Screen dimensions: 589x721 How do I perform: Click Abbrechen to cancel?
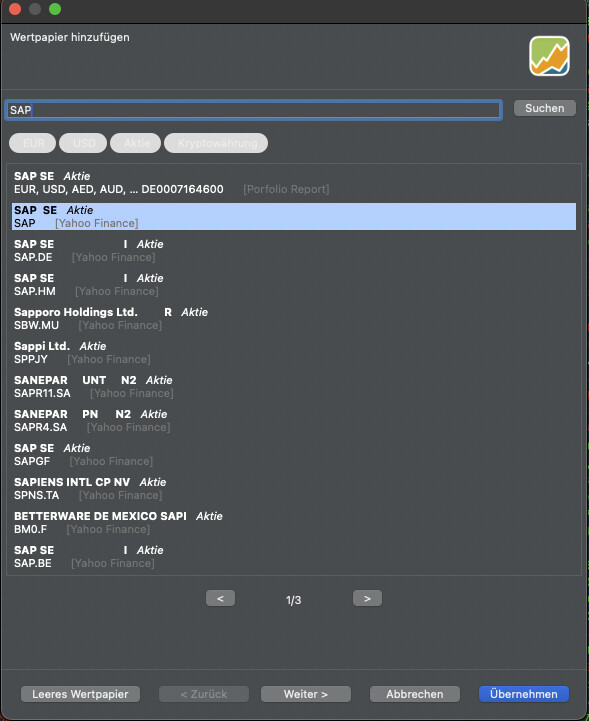point(415,694)
